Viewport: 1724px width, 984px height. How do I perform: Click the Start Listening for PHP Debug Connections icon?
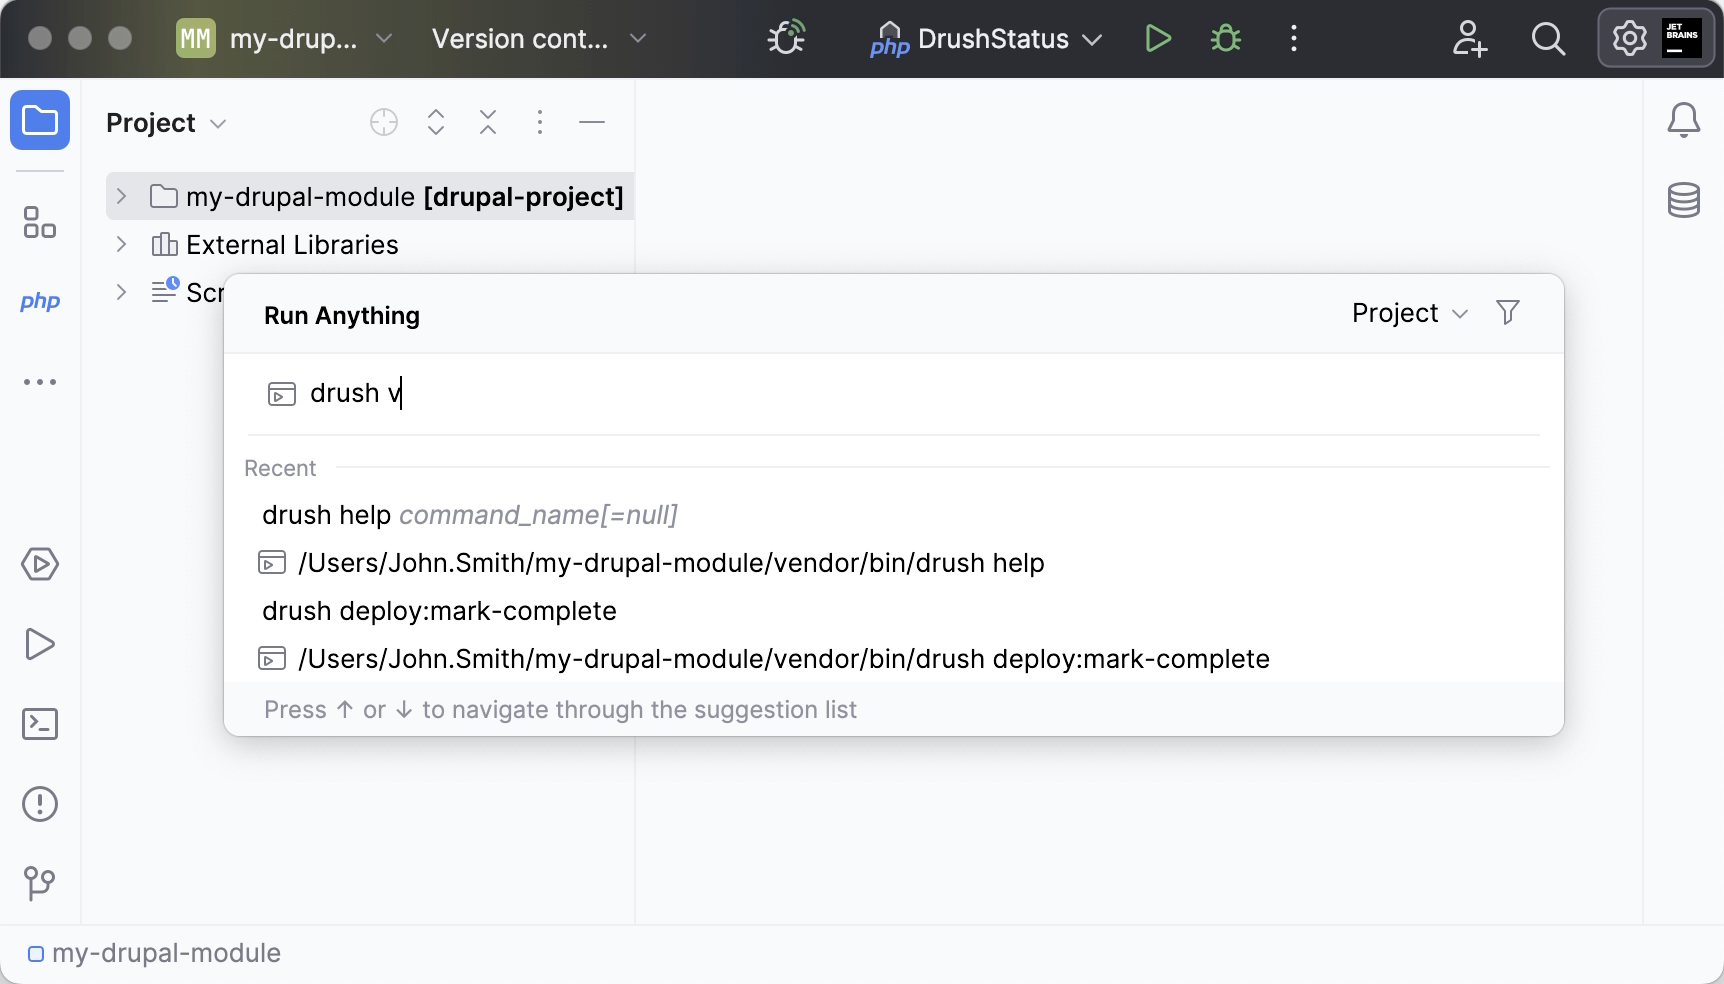tap(786, 39)
